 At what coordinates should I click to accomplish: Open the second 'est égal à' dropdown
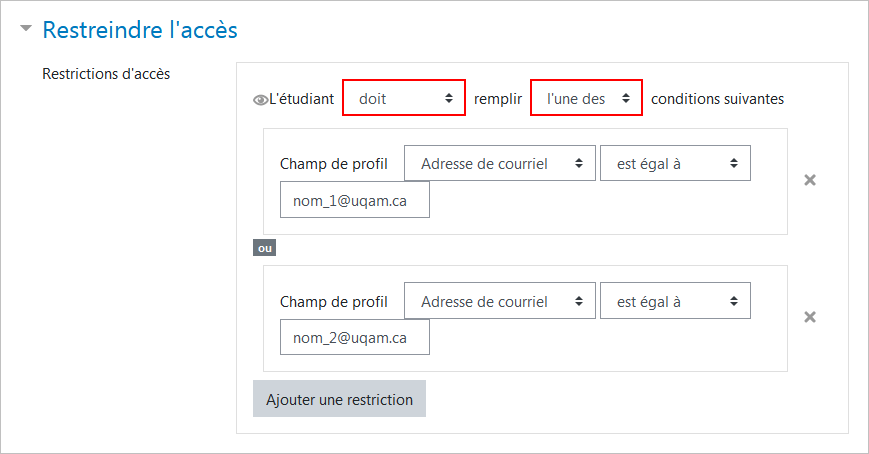click(675, 301)
